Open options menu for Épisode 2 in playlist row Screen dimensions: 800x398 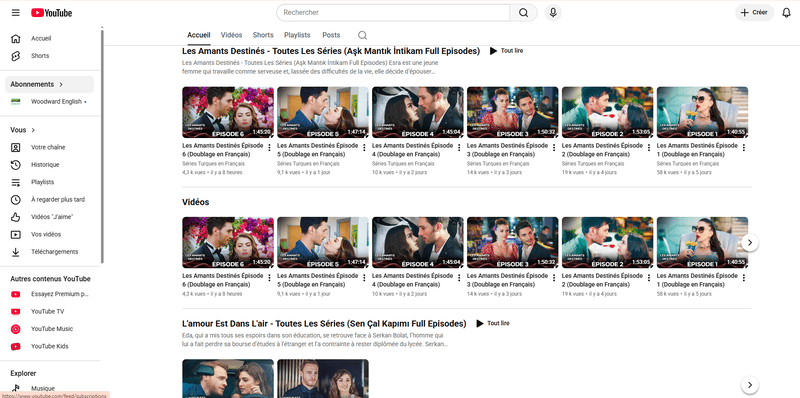pyautogui.click(x=649, y=148)
